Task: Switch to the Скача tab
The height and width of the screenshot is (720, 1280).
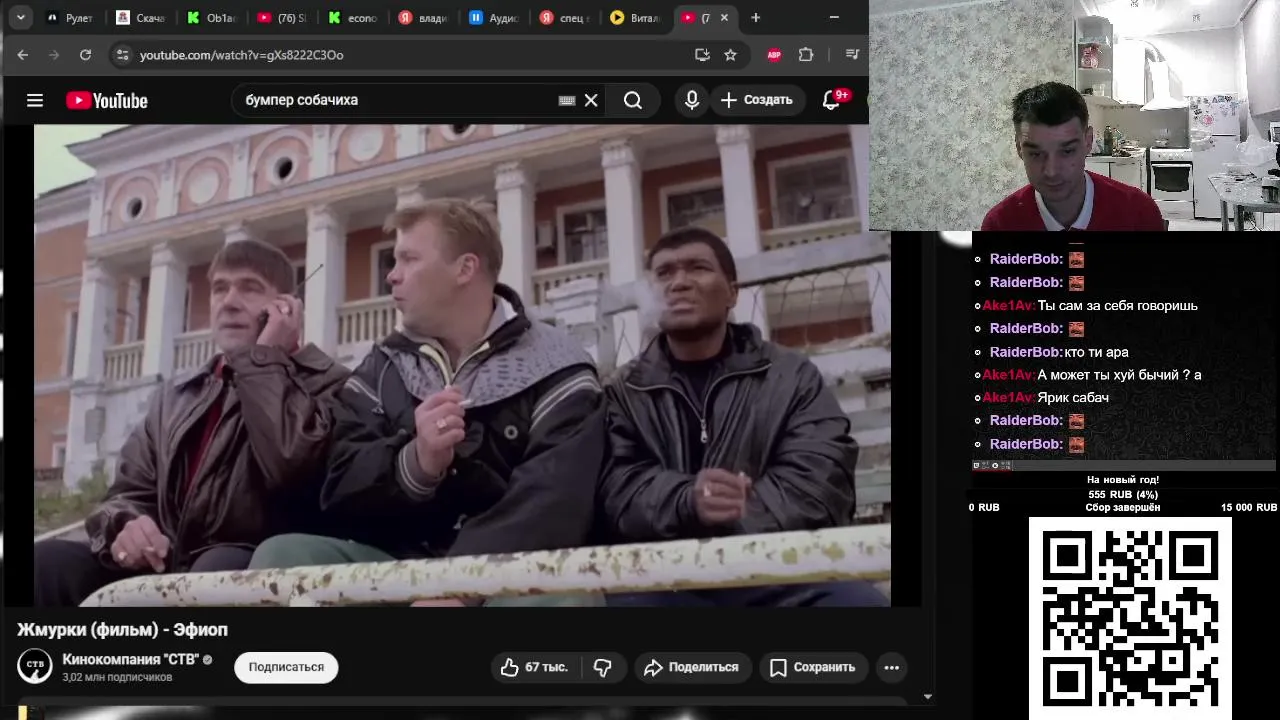Action: (141, 18)
